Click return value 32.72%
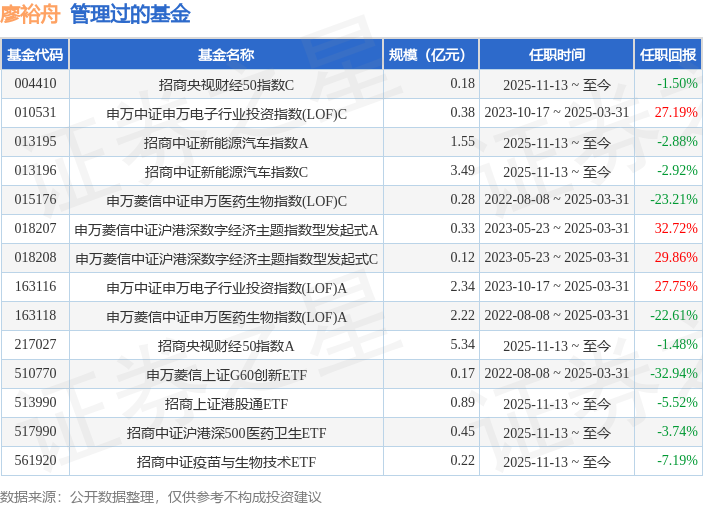The width and height of the screenshot is (703, 506). tap(676, 228)
